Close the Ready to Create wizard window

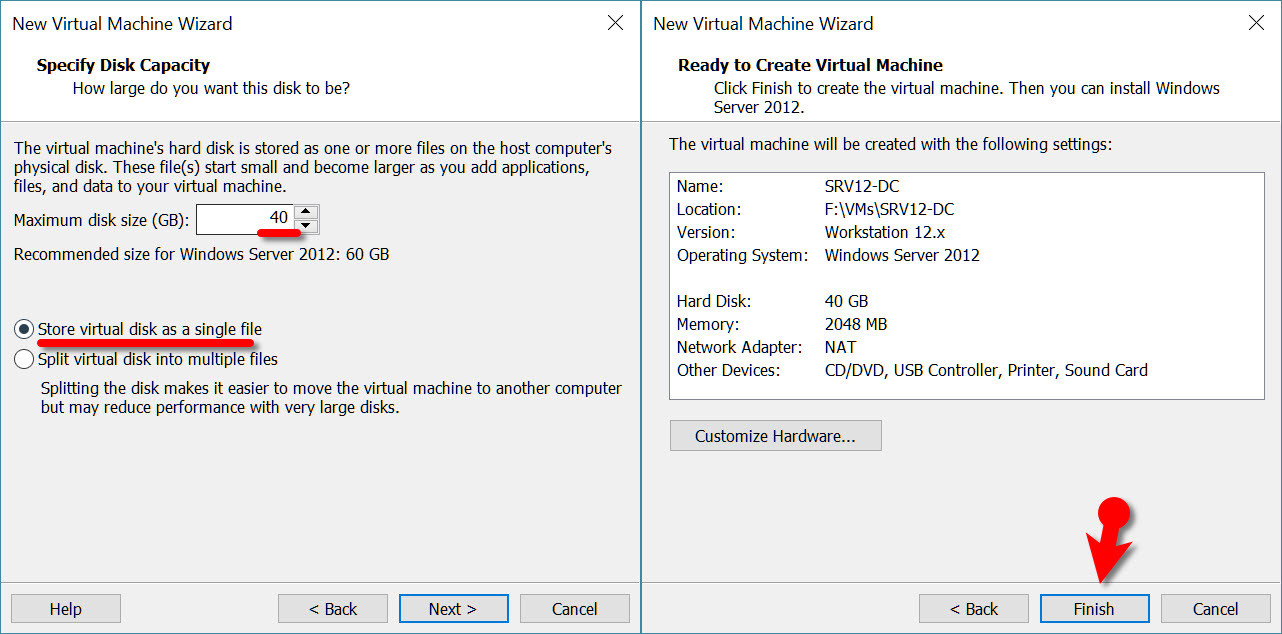pos(1257,23)
